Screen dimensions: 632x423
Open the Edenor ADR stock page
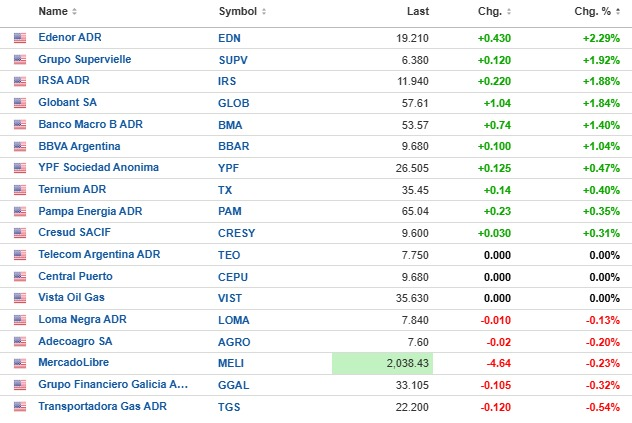pyautogui.click(x=70, y=38)
